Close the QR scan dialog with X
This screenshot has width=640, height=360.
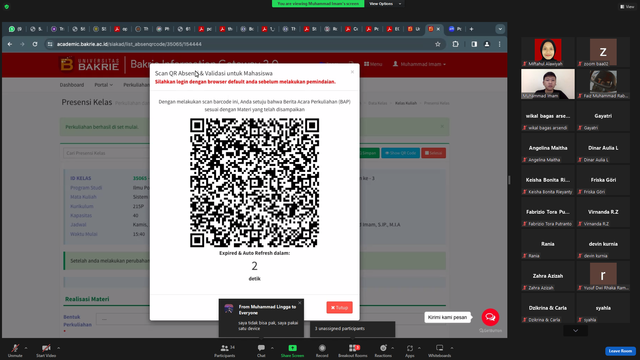point(352,72)
